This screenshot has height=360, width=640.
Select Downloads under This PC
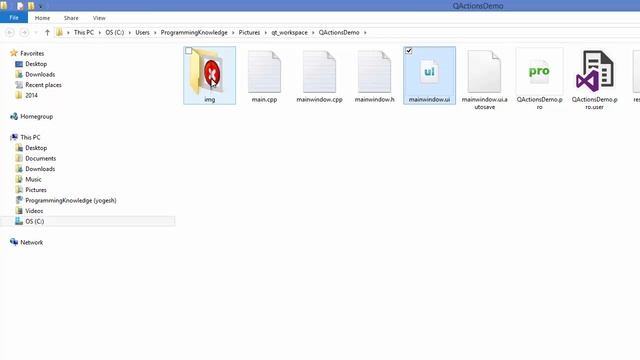40,169
